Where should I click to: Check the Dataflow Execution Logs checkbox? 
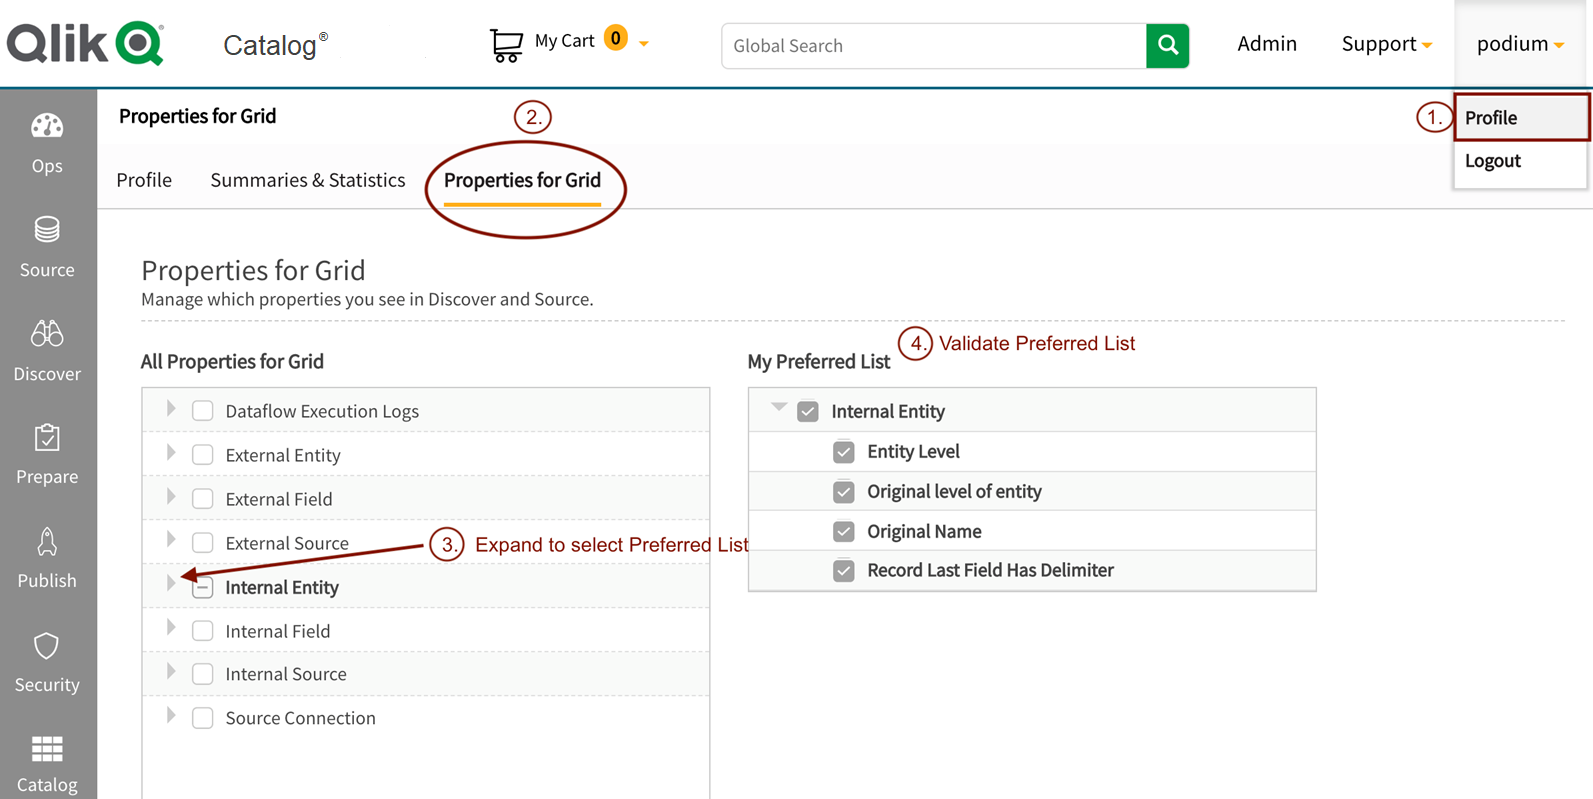203,411
